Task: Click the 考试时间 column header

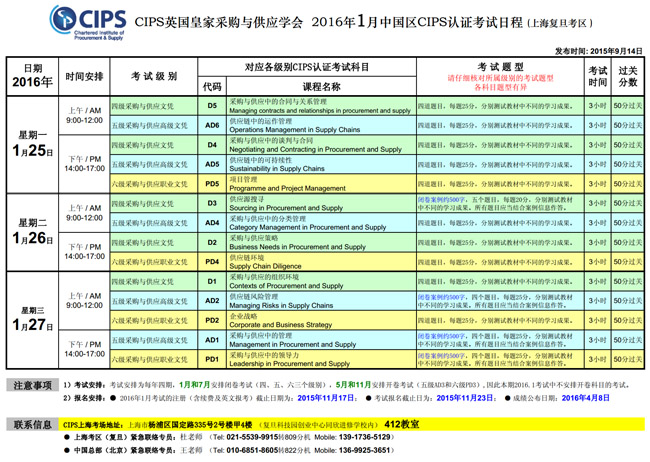Action: 597,76
